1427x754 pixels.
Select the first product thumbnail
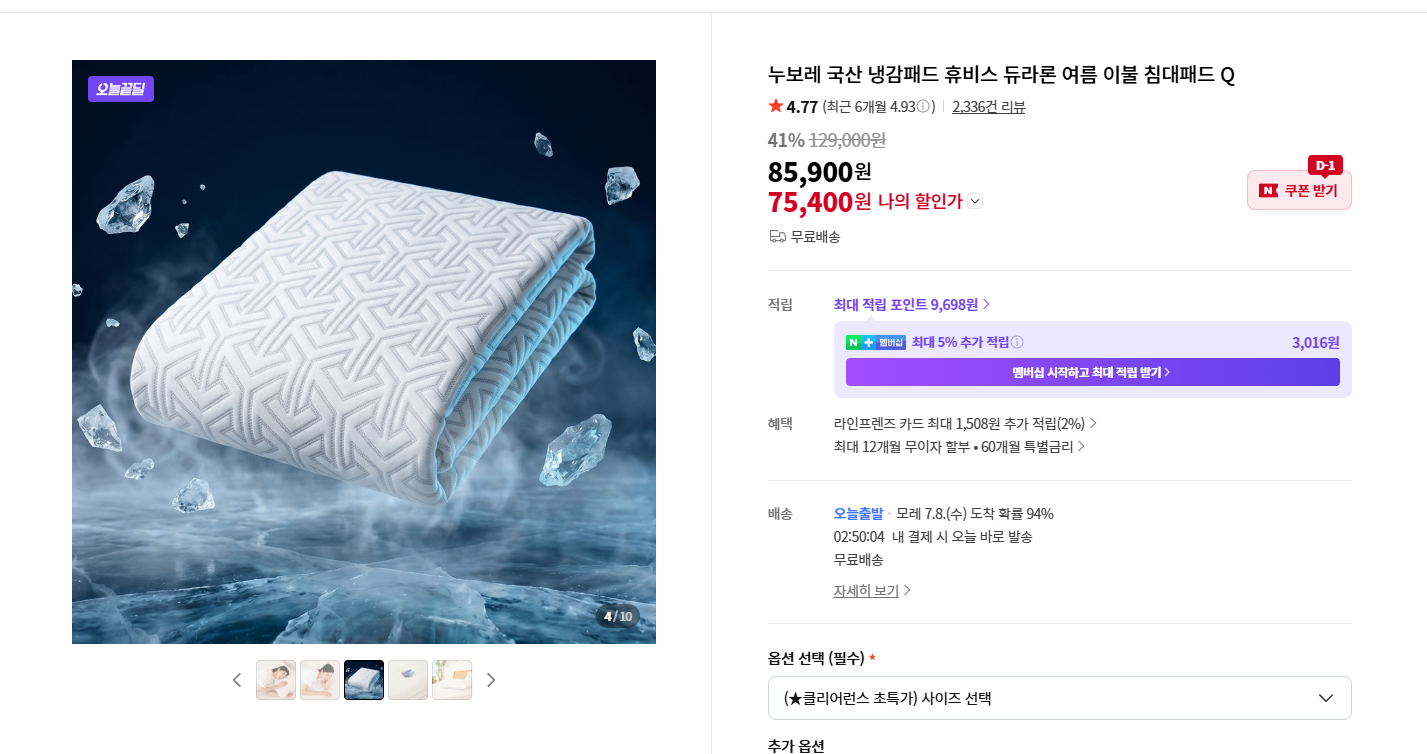pos(276,680)
